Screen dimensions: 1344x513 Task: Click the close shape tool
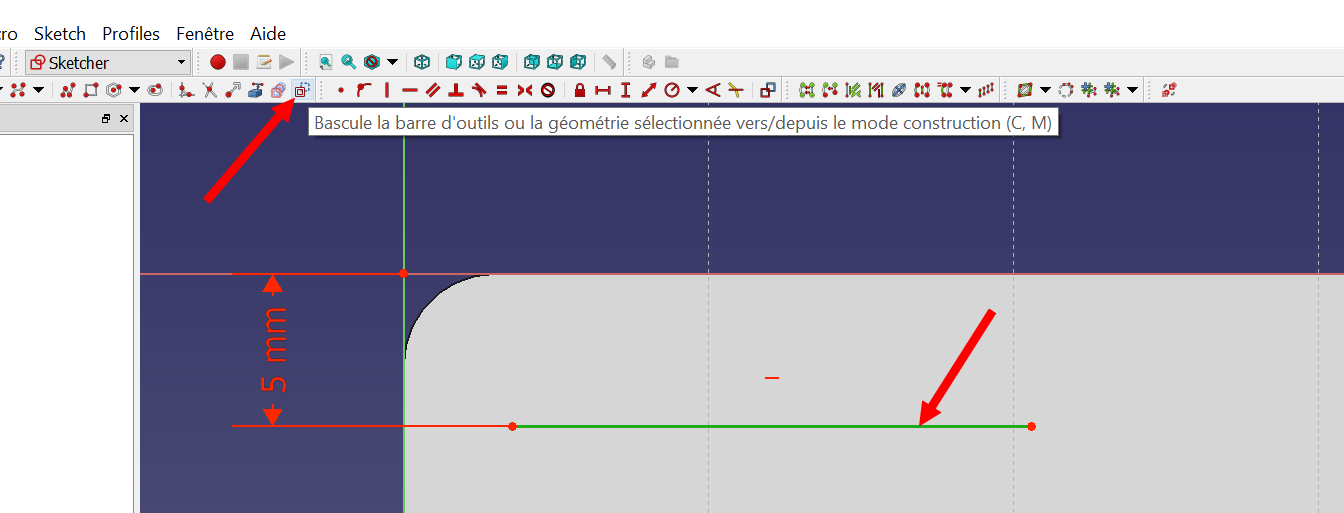click(x=806, y=90)
